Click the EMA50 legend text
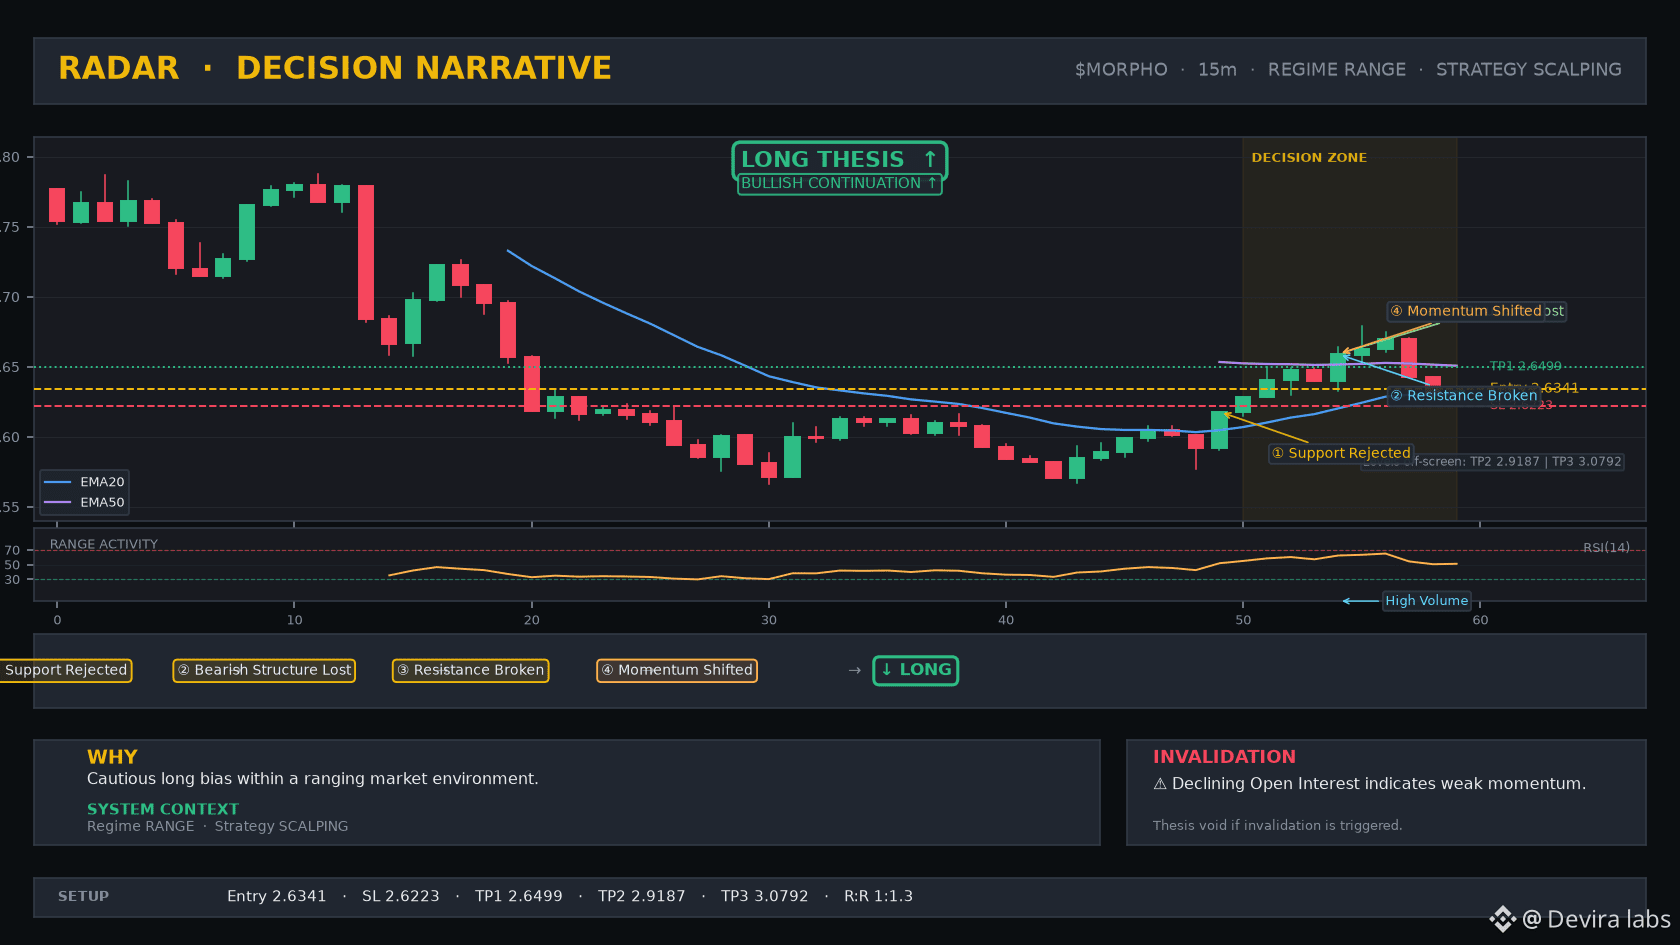1680x945 pixels. click(103, 503)
